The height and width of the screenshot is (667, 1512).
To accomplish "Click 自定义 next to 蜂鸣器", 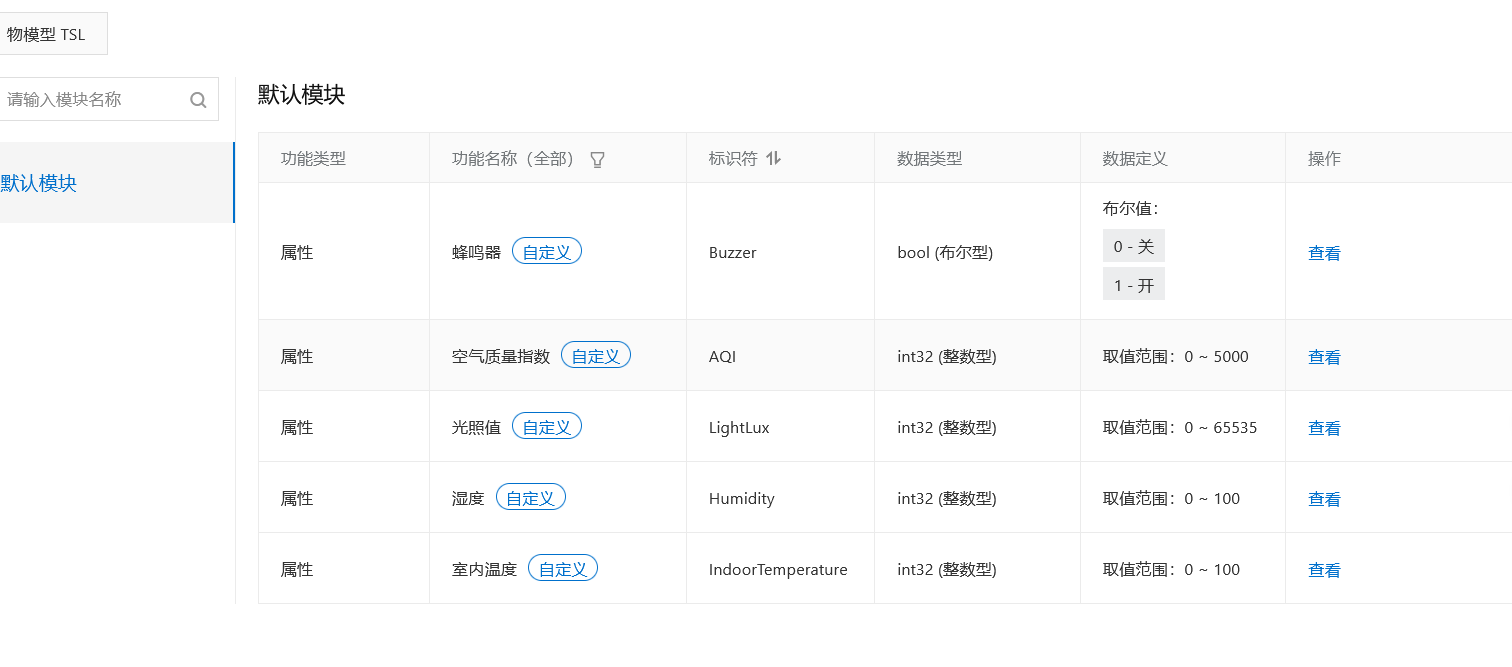I will click(546, 251).
